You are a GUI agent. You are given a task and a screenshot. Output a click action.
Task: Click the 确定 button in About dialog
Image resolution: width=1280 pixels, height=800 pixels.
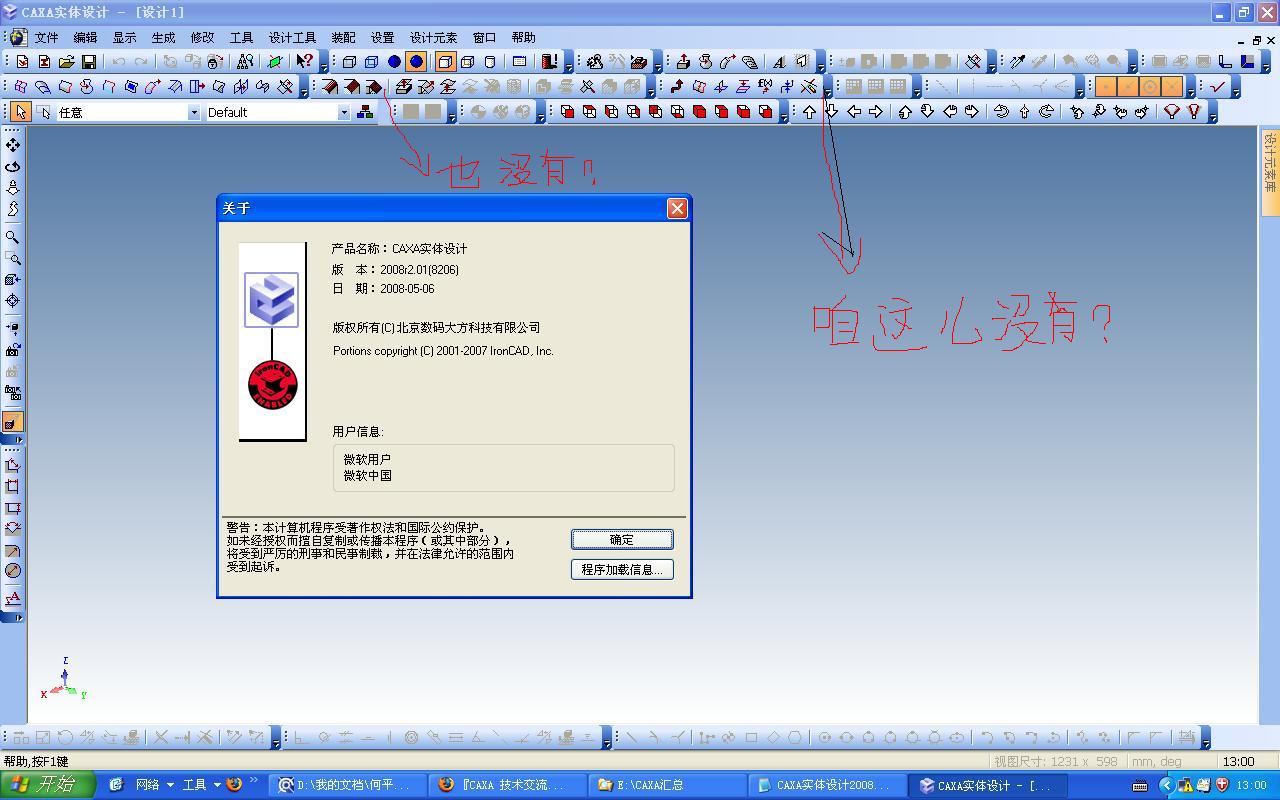(622, 540)
